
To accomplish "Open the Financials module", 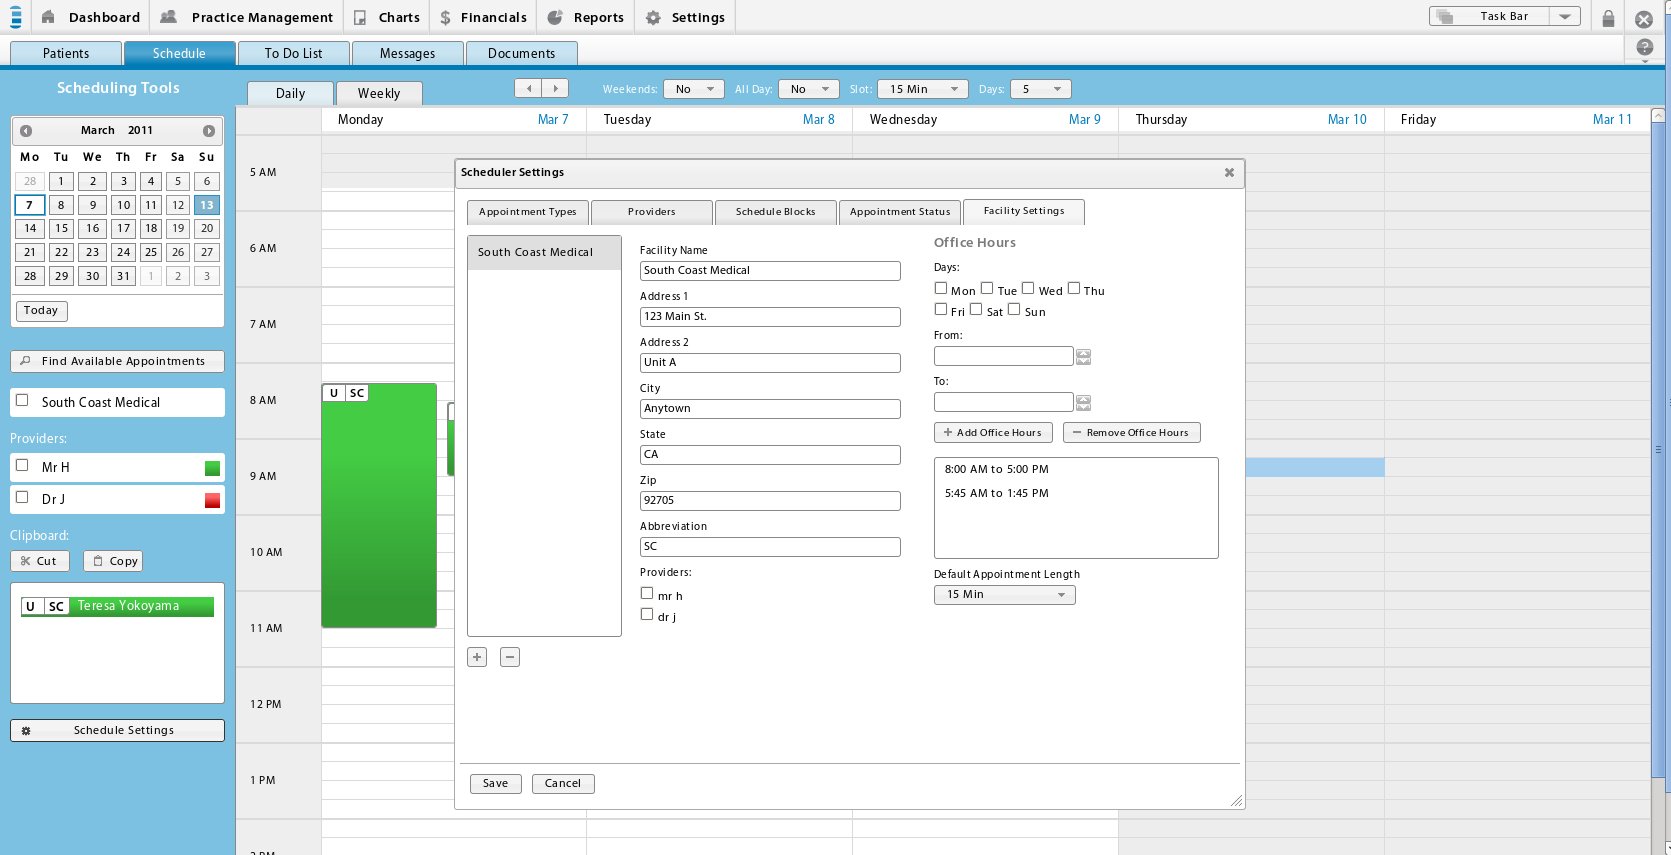I will click(483, 17).
